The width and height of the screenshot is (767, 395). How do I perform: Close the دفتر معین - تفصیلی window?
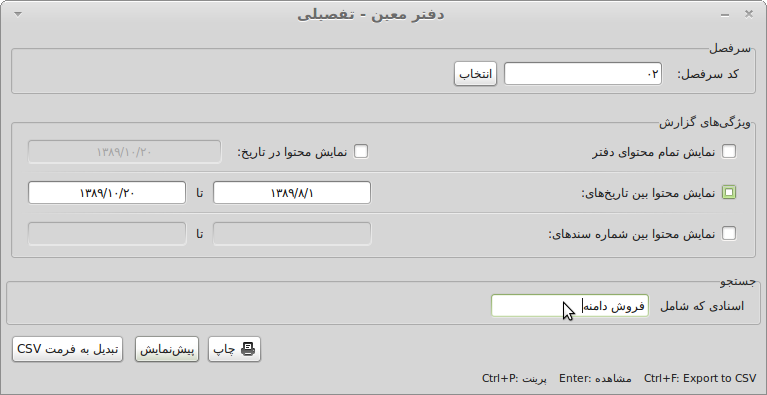748,14
